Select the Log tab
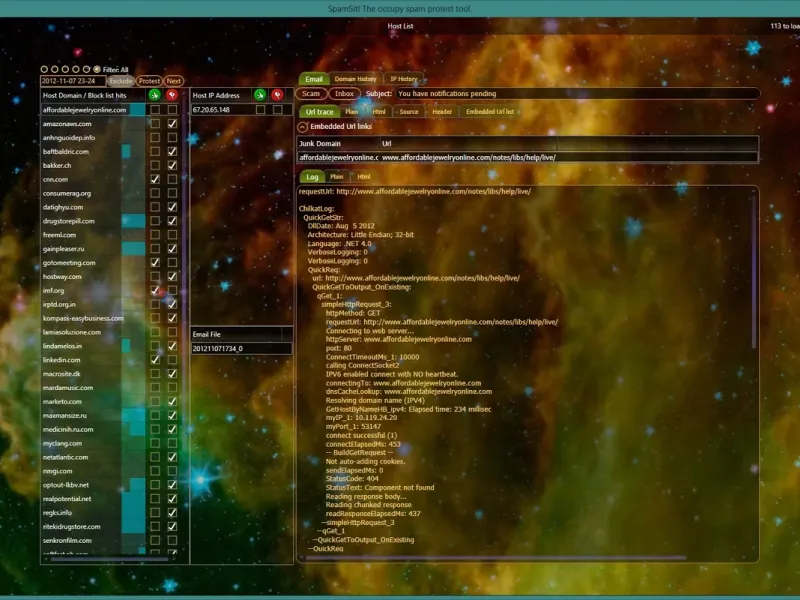The width and height of the screenshot is (800, 600). point(312,177)
